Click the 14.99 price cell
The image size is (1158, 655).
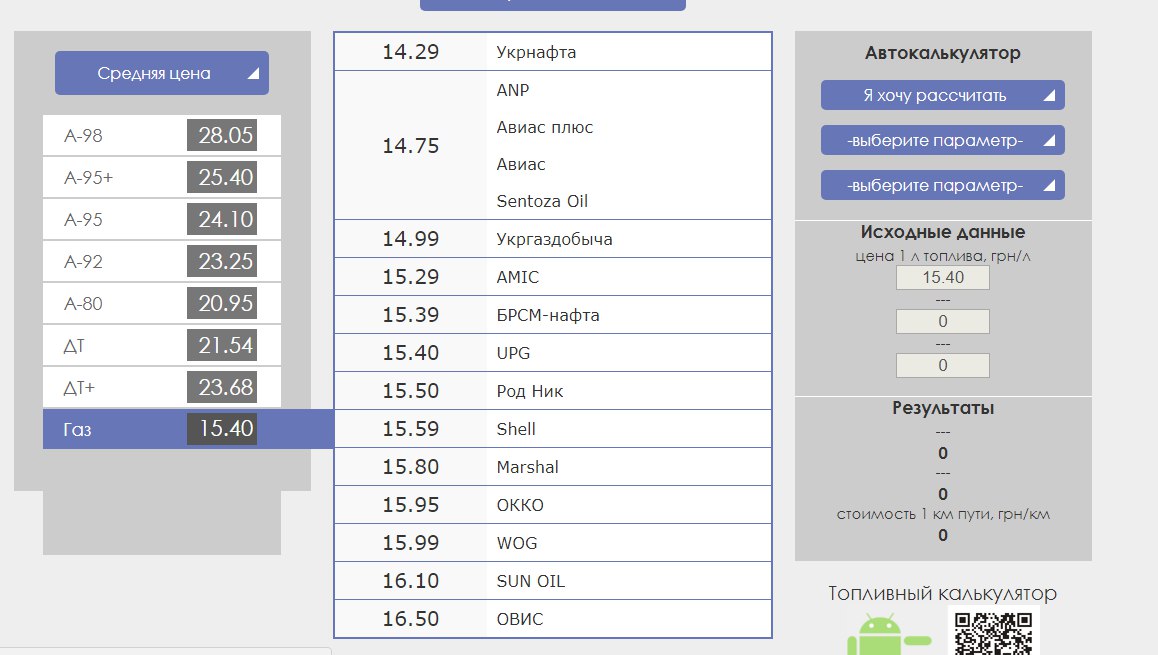click(x=411, y=239)
